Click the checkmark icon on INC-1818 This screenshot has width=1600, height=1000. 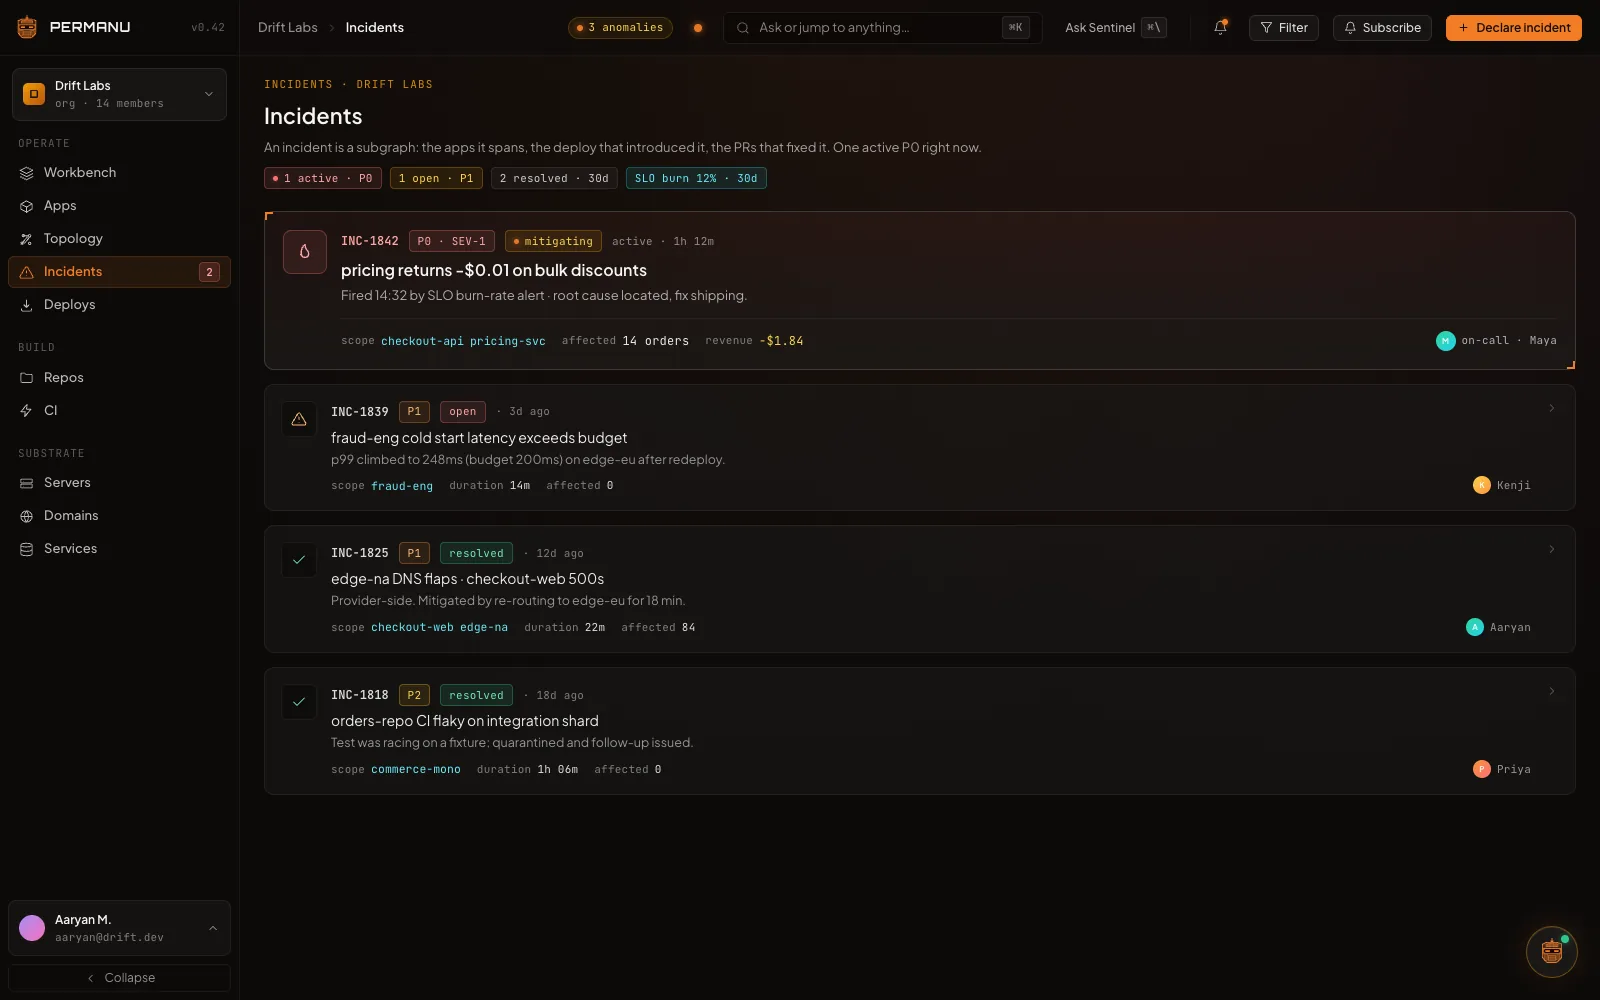(x=299, y=702)
